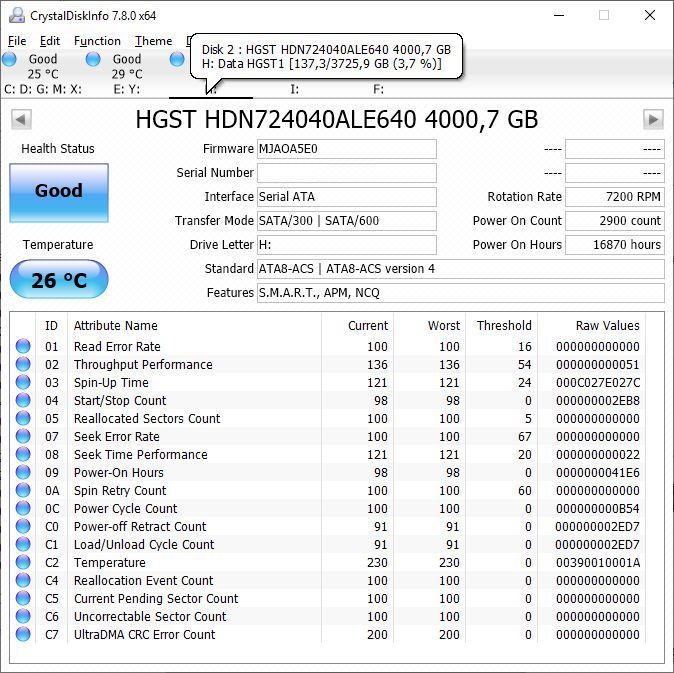Screen dimensions: 674x673
Task: Click the Threshold column header
Action: 504,326
